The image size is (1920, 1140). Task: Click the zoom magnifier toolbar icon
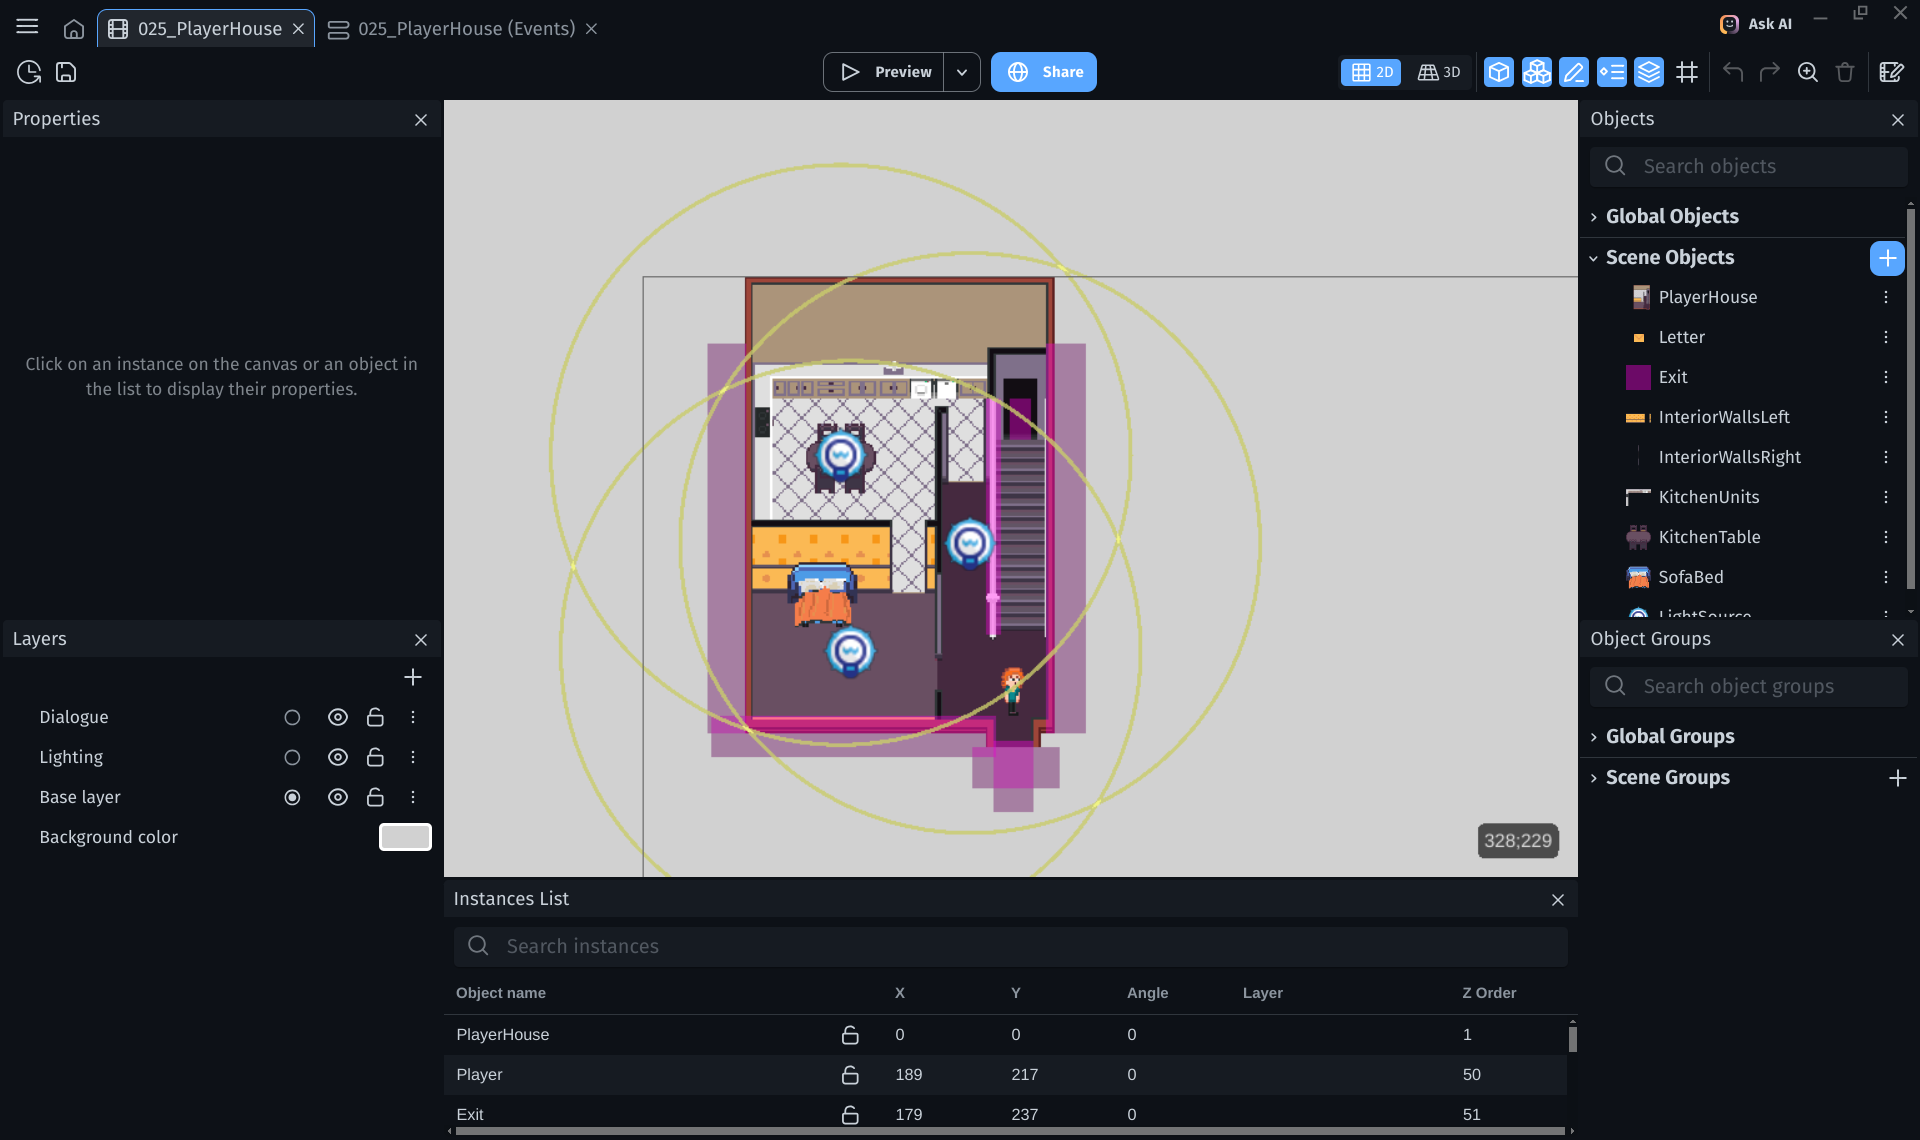click(1807, 72)
